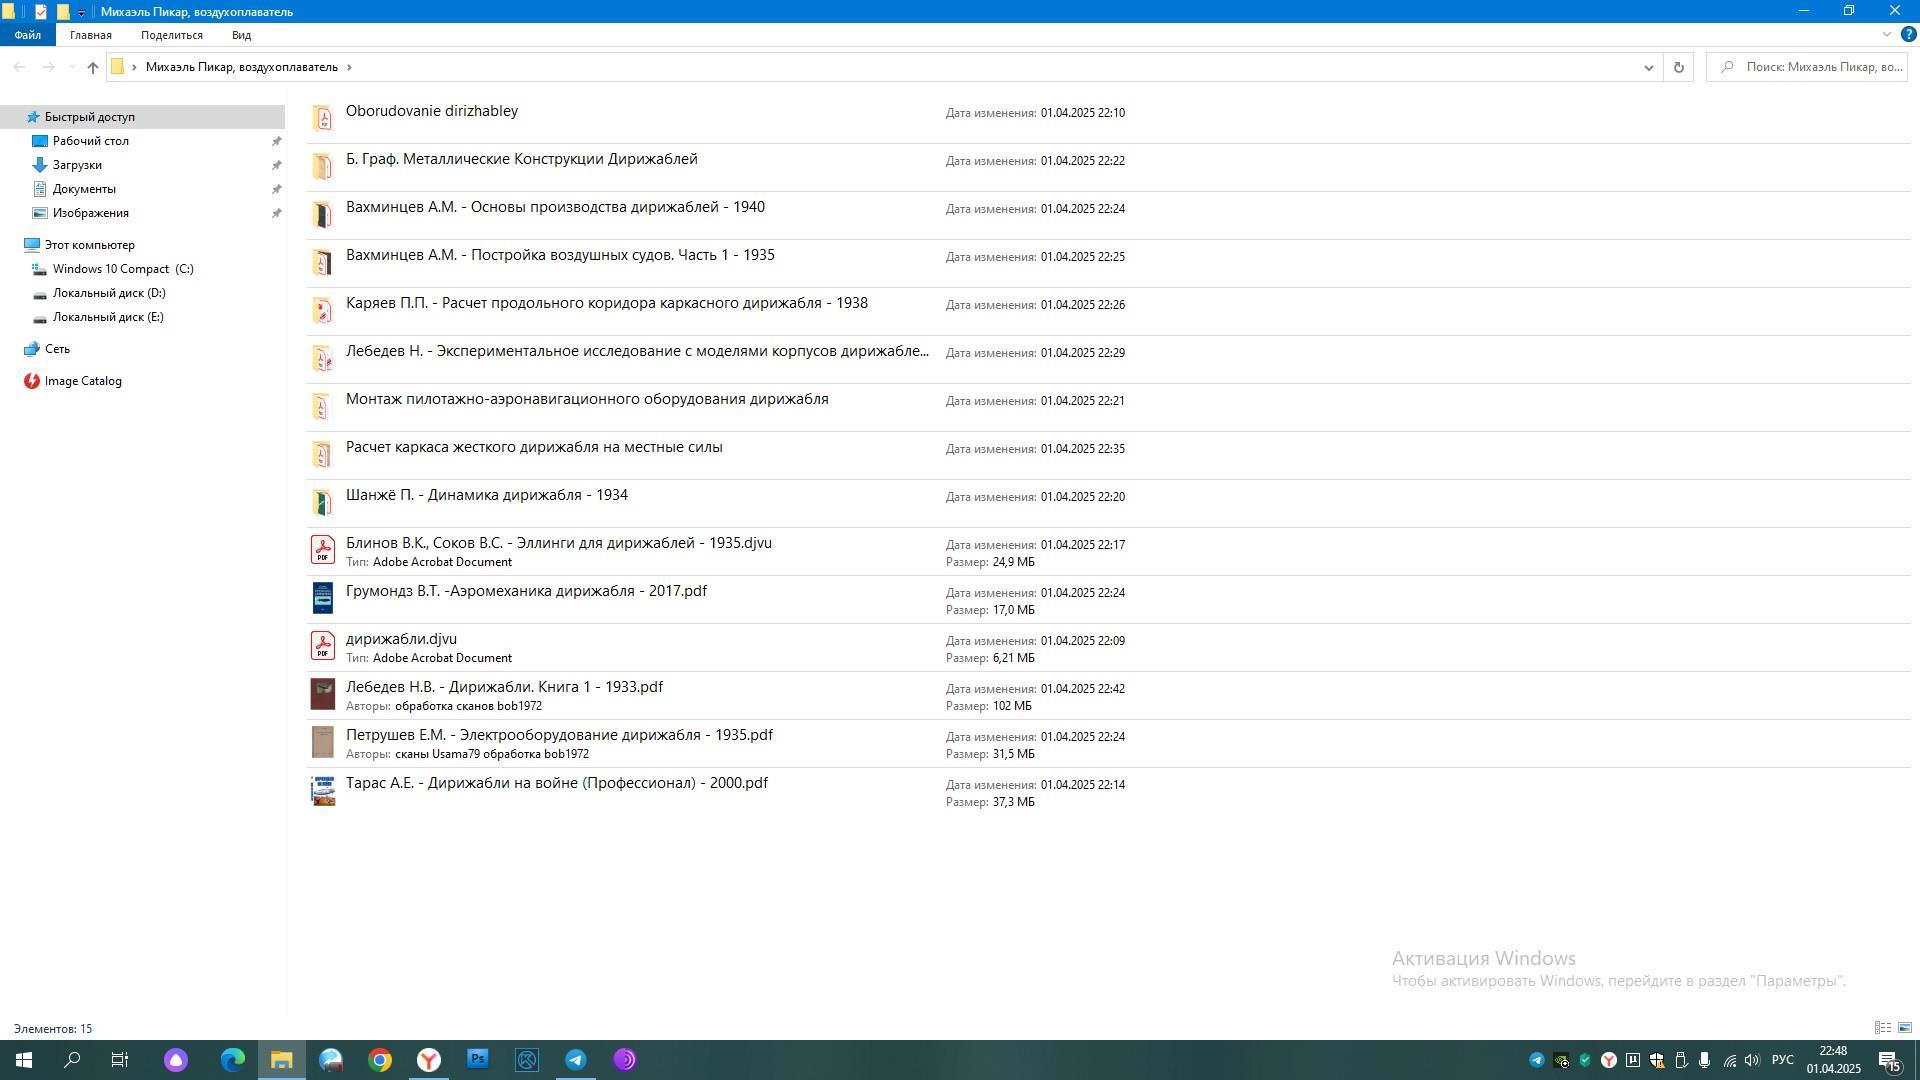Open the Загрузки quick access folder
The width and height of the screenshot is (1920, 1080).
(77, 165)
